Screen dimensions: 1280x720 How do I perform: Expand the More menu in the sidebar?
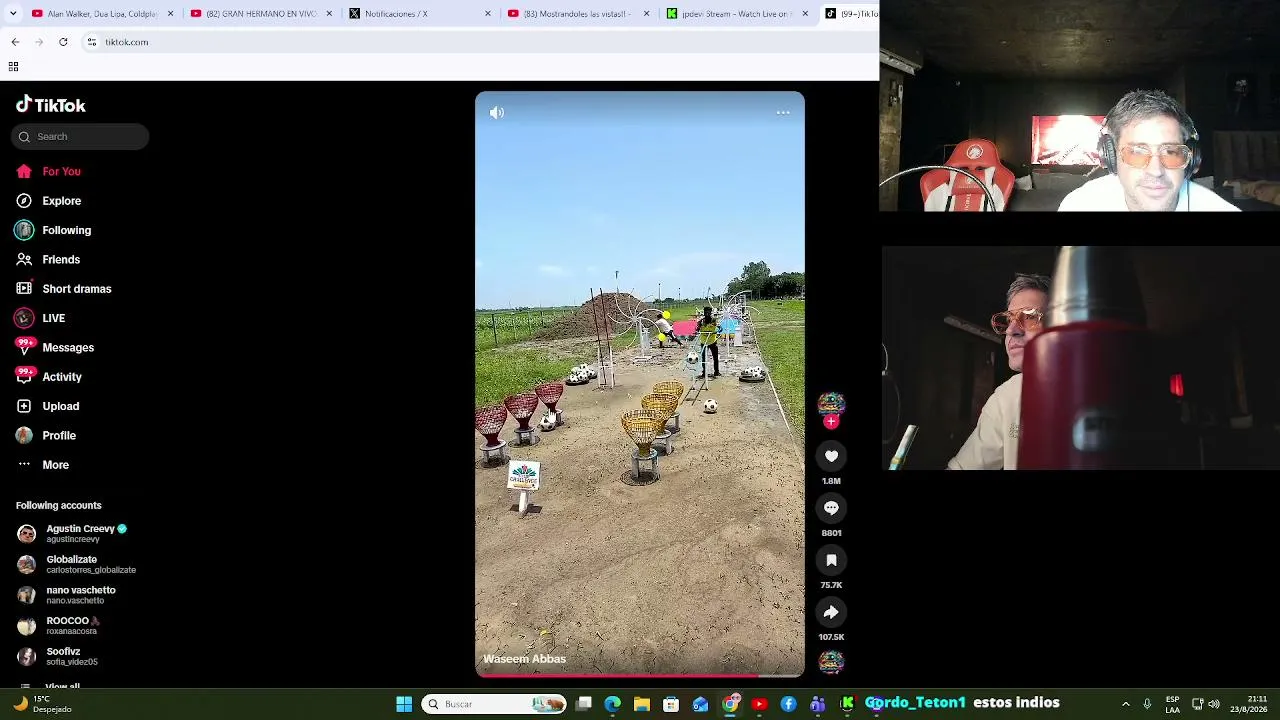(56, 465)
